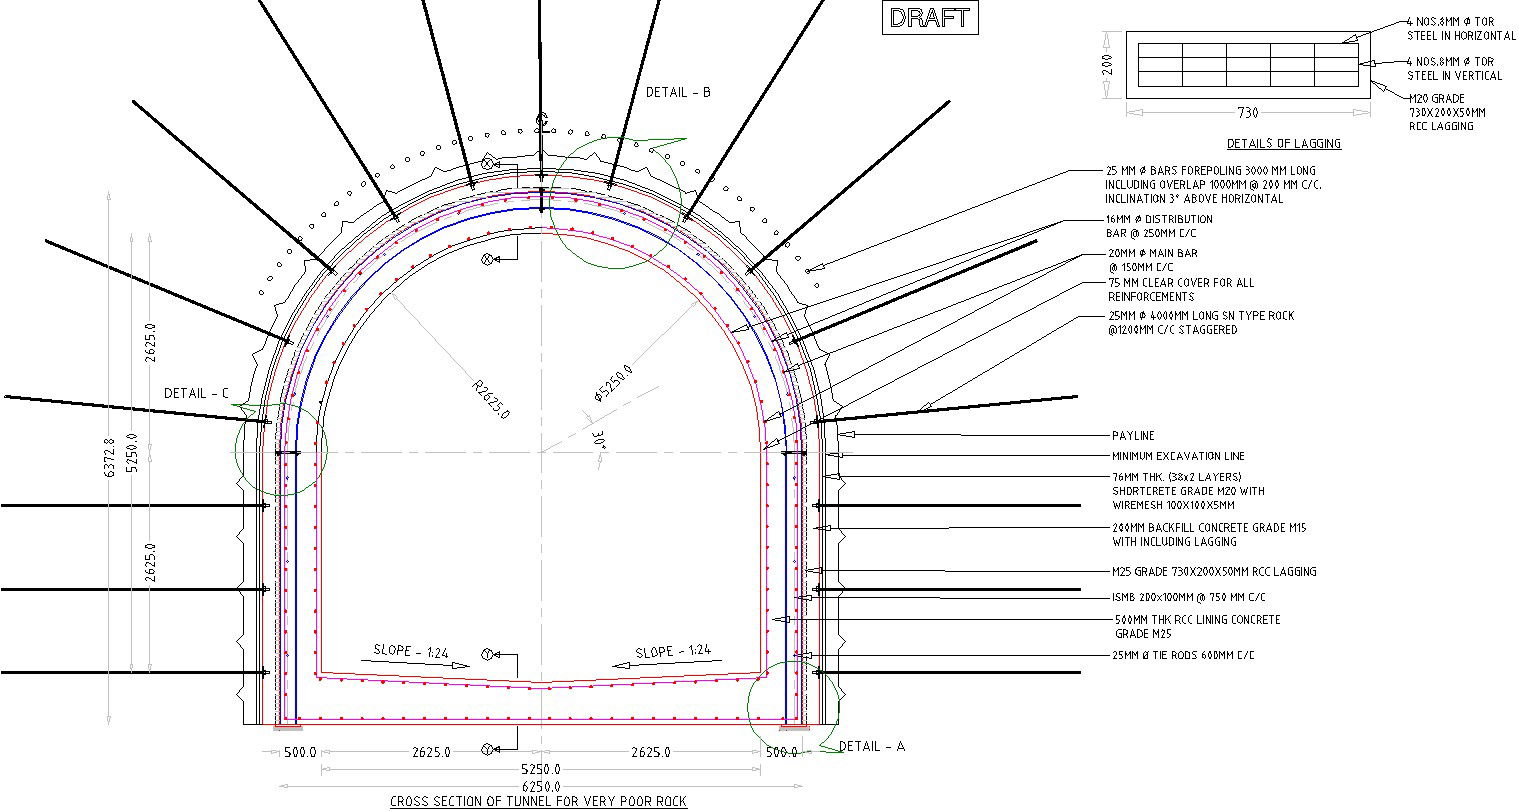Select the DETAIL - B label
The height and width of the screenshot is (811, 1519).
678,93
